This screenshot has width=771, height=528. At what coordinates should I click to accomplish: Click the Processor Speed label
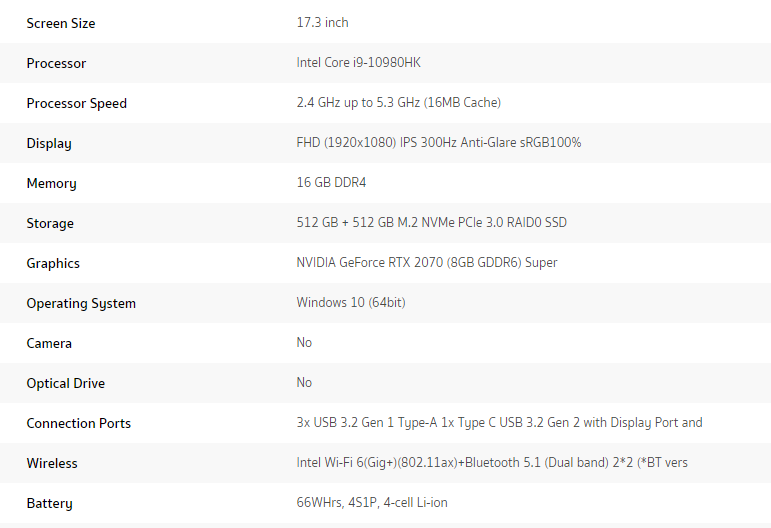pos(77,103)
